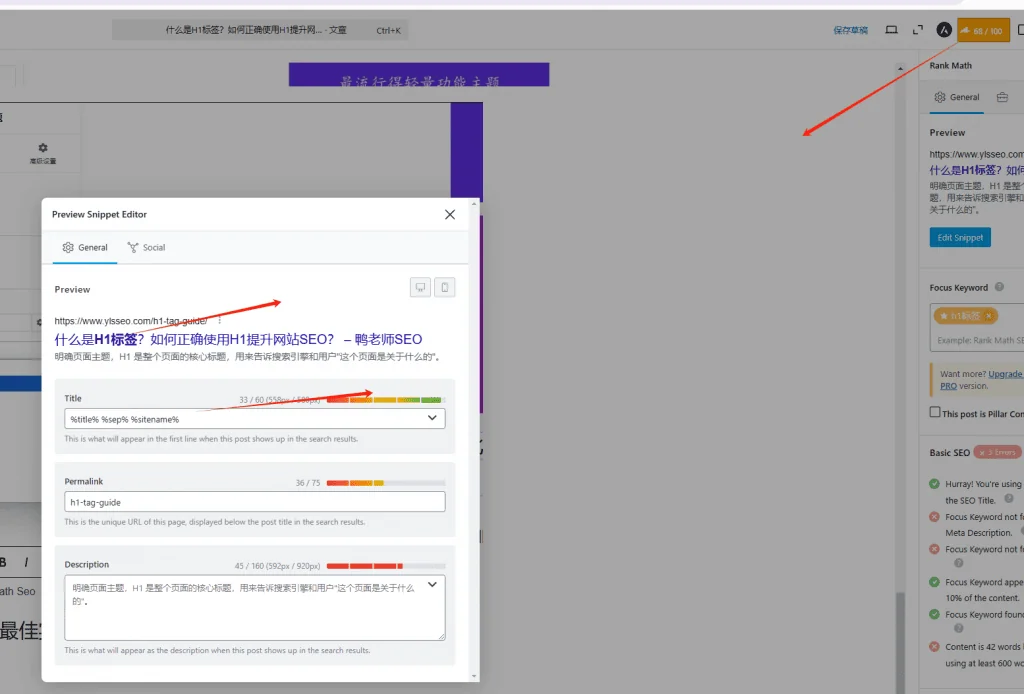Viewport: 1024px width, 694px height.
Task: Click the green check beside 'Hurray! You're using'
Action: point(934,484)
